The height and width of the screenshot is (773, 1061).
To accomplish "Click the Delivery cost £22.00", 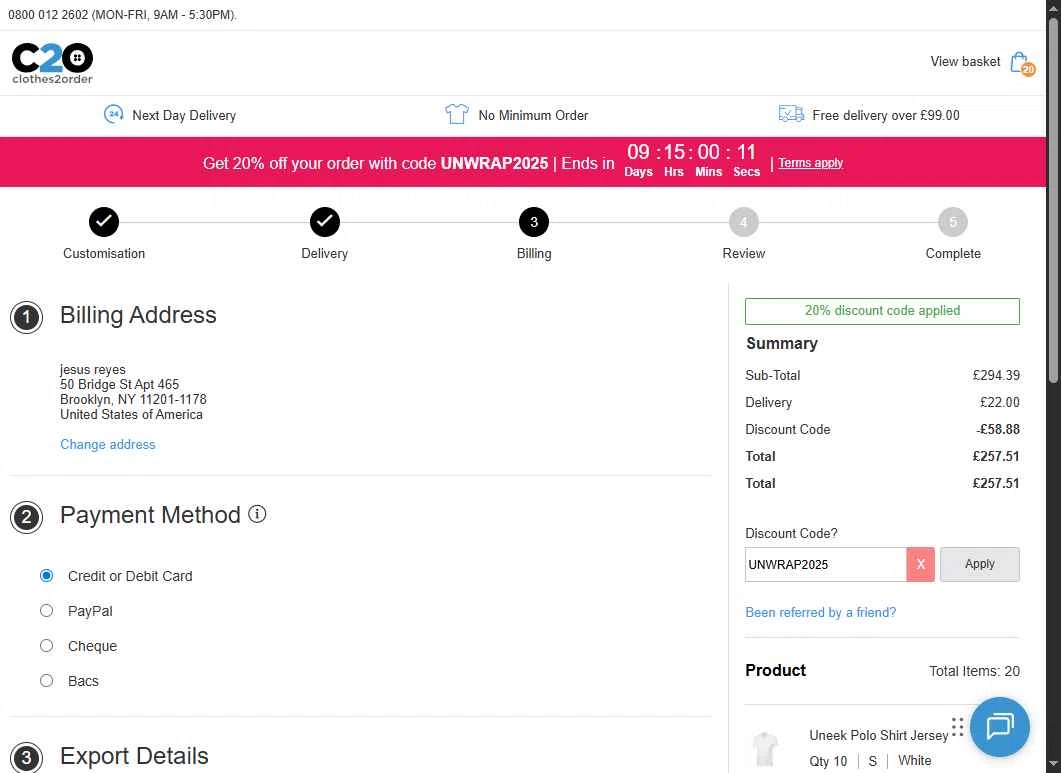I will [999, 402].
